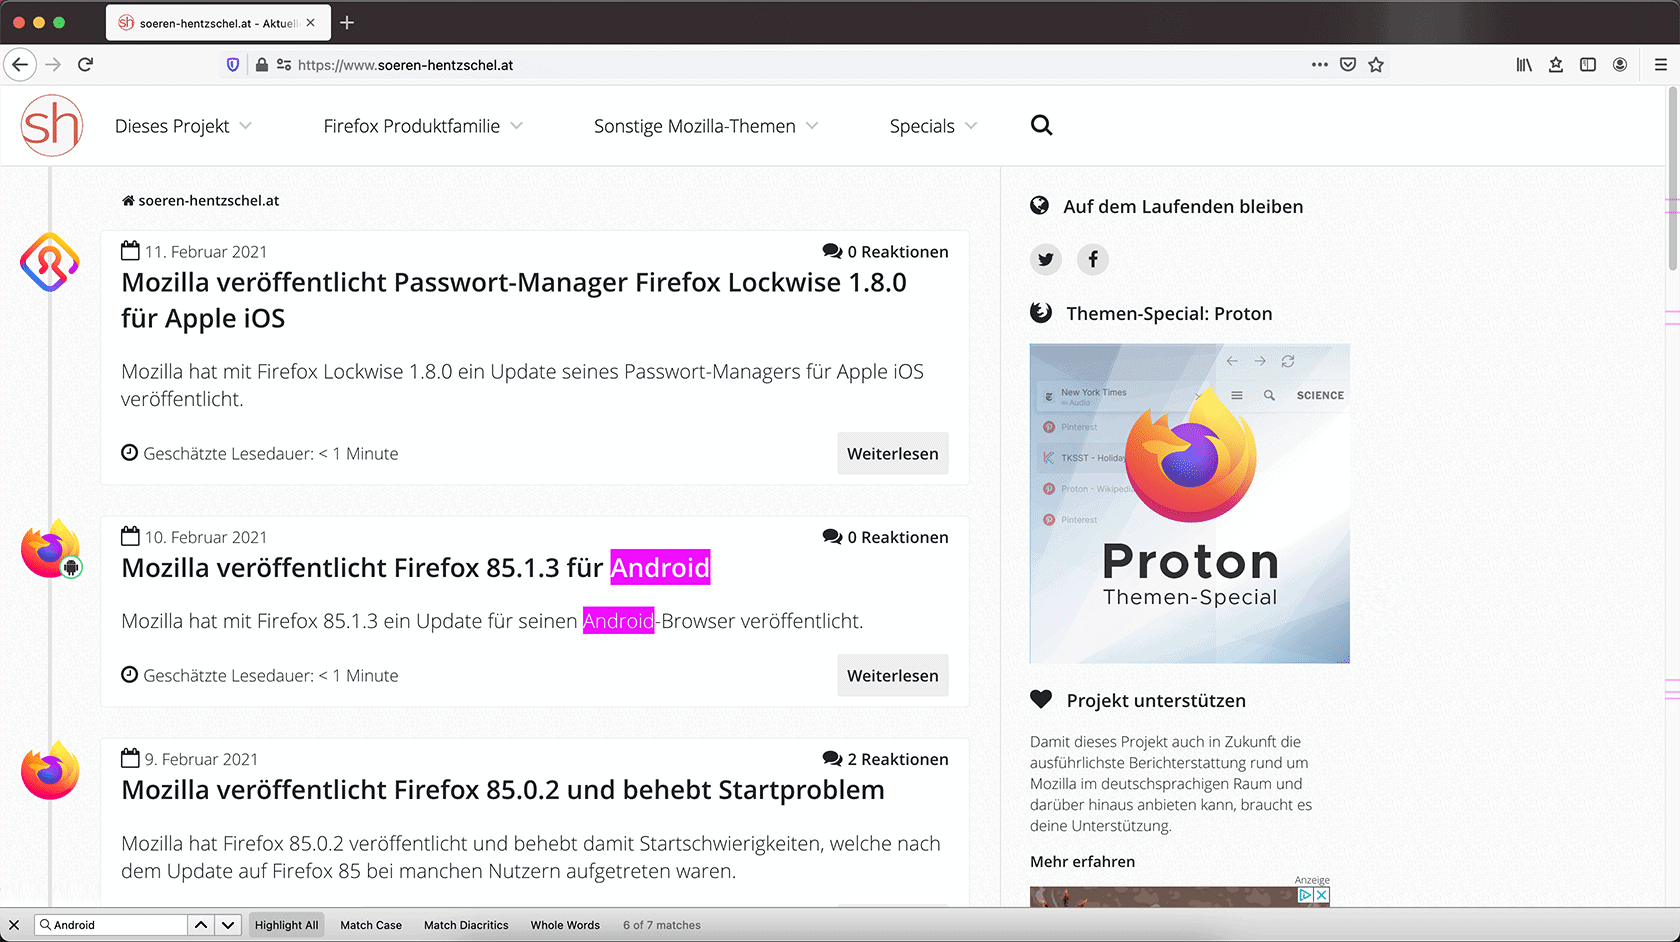This screenshot has height=942, width=1680.
Task: Close the find bar with X
Action: [14, 925]
